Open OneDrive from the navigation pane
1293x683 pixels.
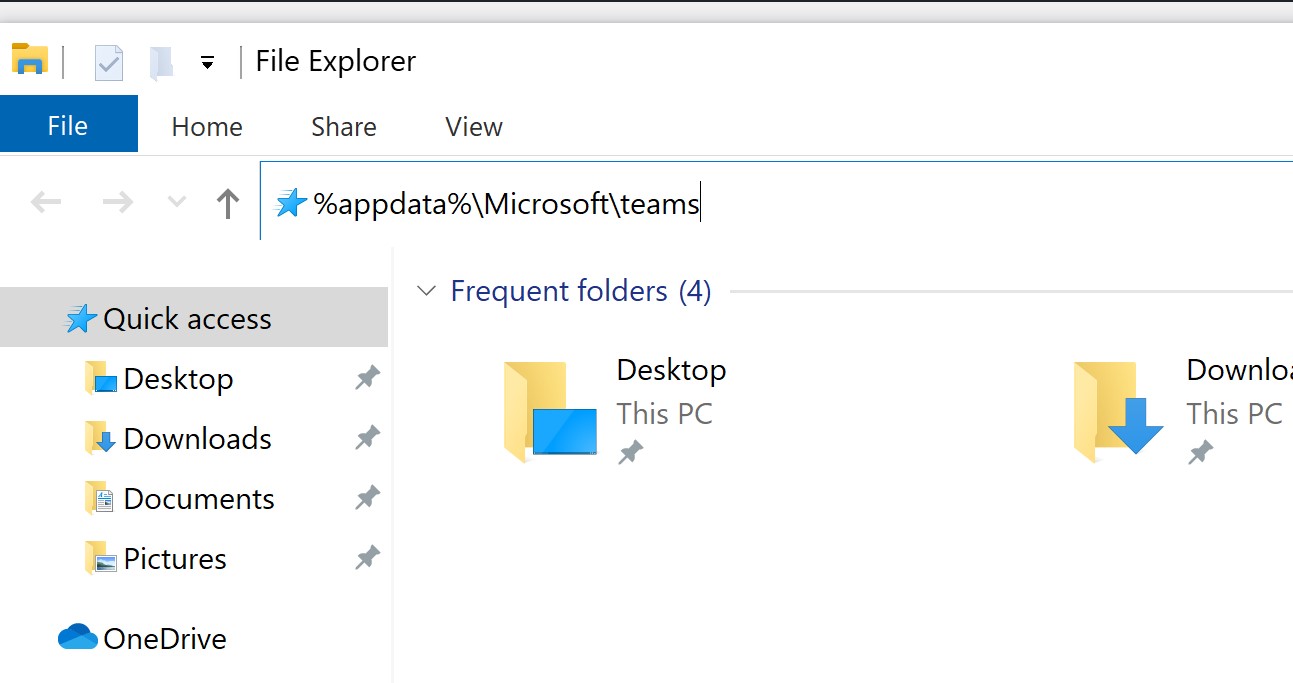(164, 638)
